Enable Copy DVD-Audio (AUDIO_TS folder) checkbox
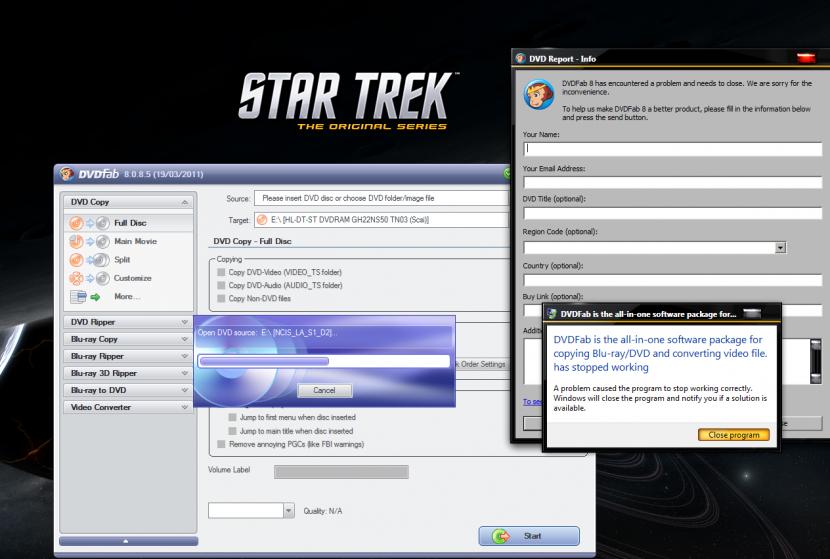This screenshot has width=830, height=559. (x=221, y=285)
